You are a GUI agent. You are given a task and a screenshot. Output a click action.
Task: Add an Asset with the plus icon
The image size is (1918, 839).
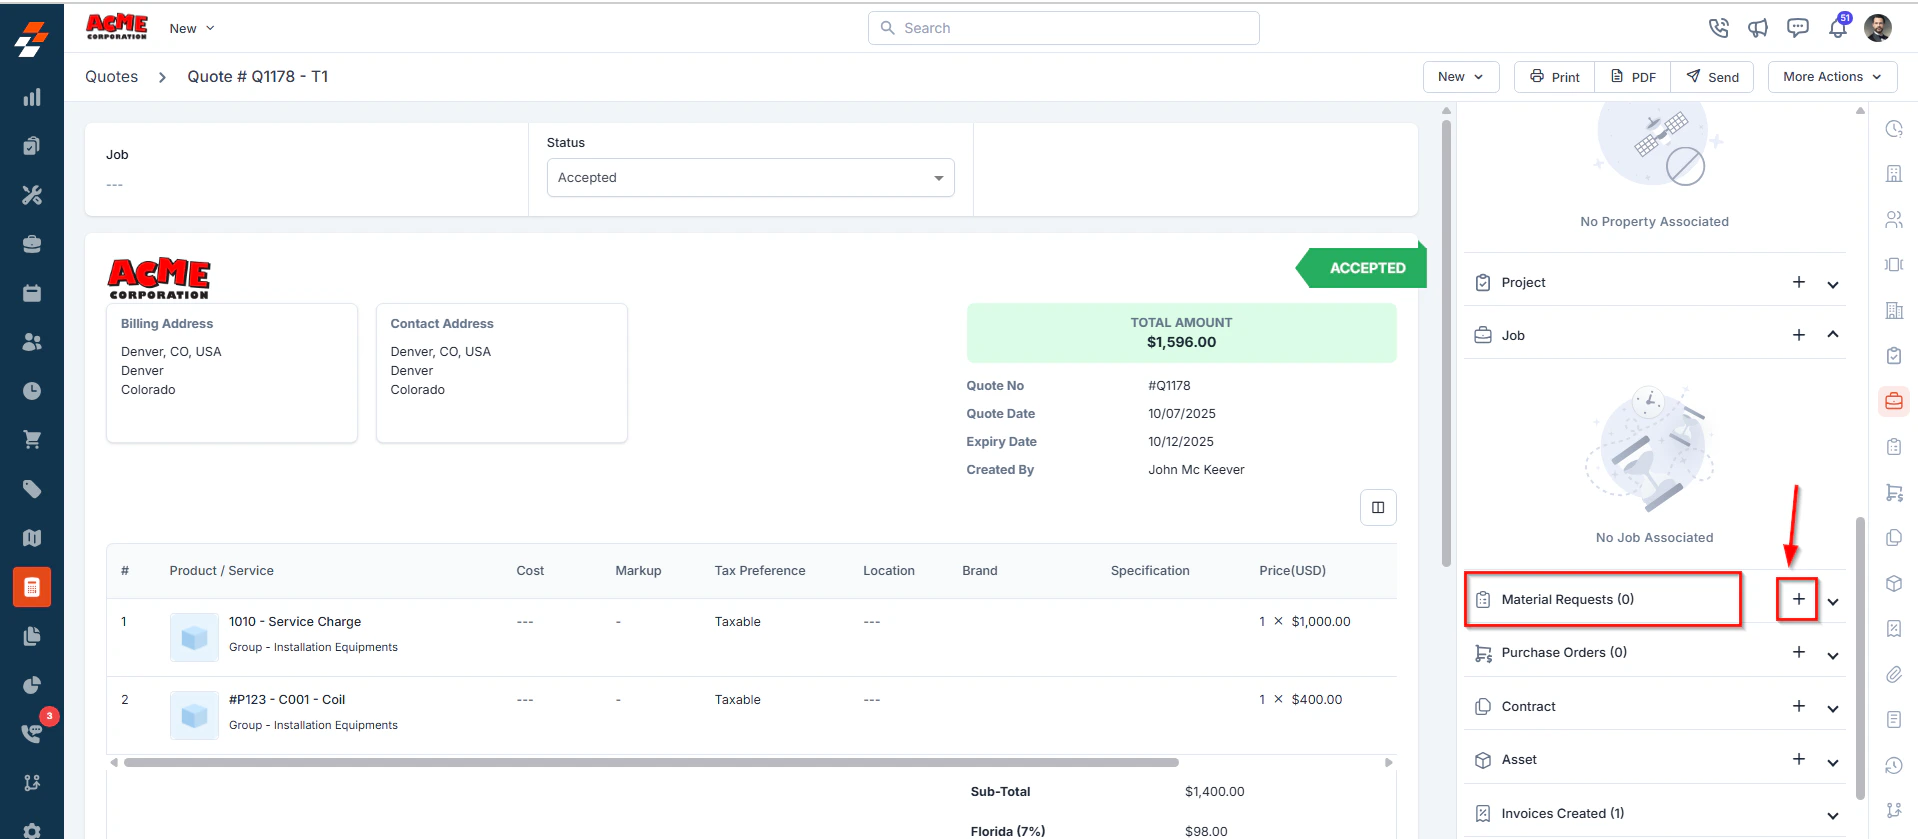point(1799,759)
